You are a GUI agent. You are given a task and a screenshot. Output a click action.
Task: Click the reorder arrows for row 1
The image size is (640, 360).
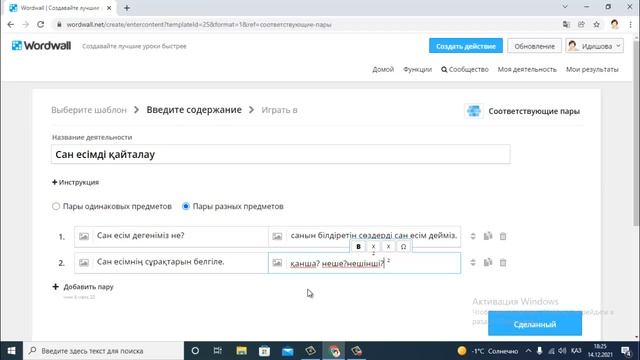tap(473, 236)
